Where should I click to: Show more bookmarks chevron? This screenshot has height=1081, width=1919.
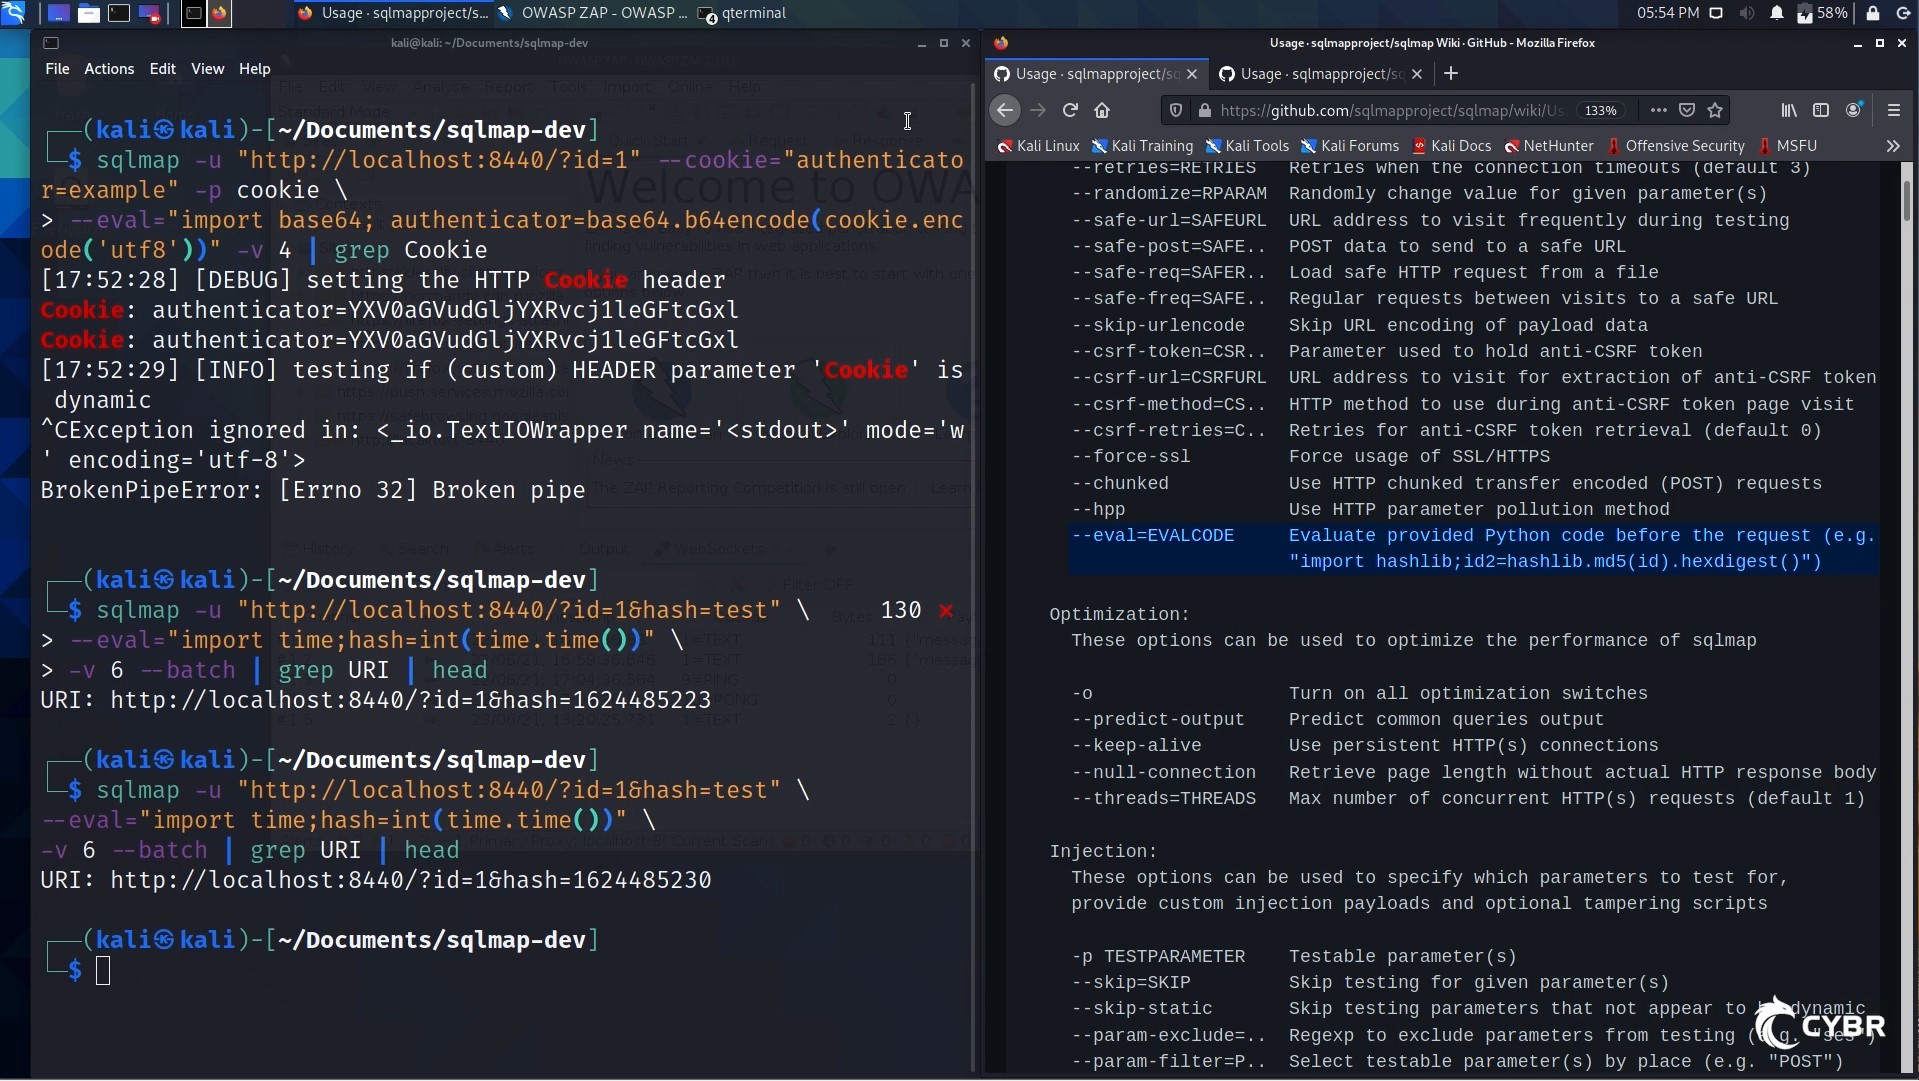[1893, 146]
